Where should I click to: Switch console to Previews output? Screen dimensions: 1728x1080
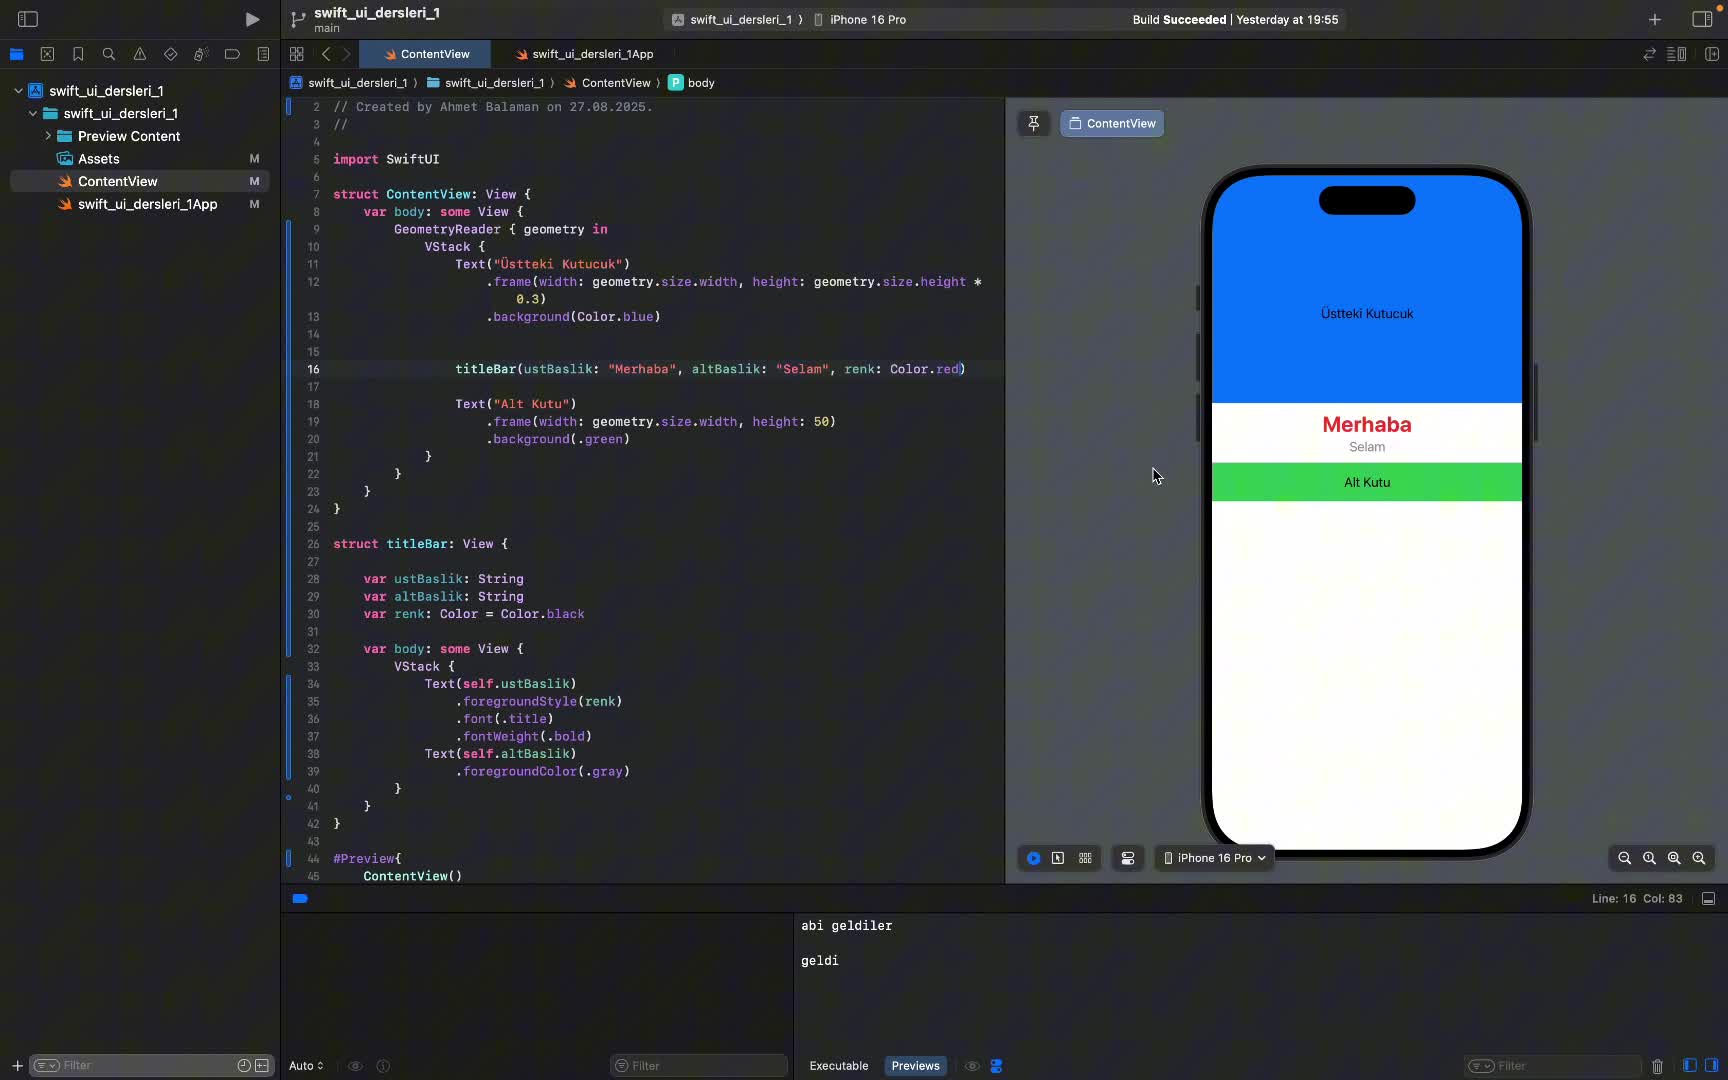coord(915,1066)
